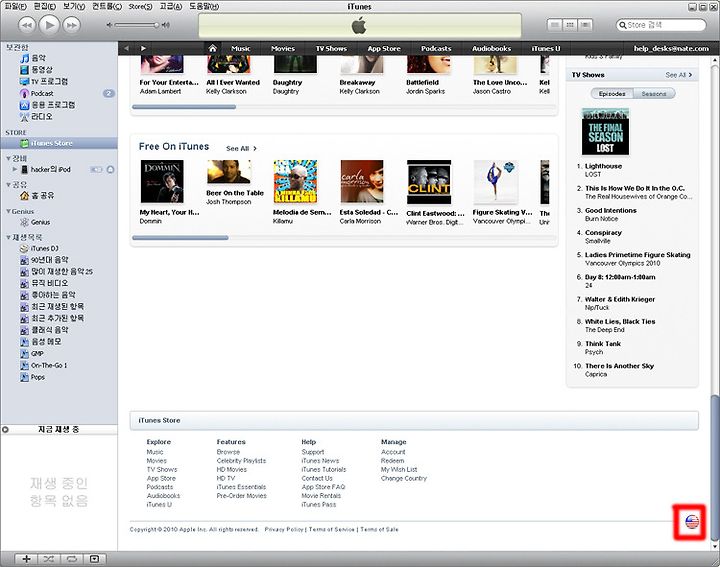Toggle artwork viewer button at bottom
This screenshot has width=720, height=567.
pos(95,559)
